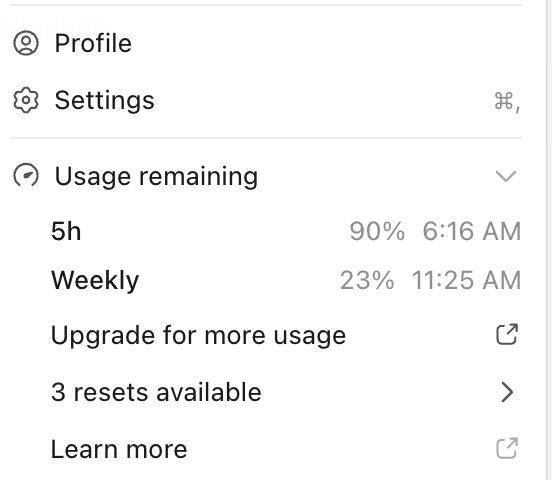
Task: Click the Learn more external link icon
Action: pyautogui.click(x=507, y=449)
